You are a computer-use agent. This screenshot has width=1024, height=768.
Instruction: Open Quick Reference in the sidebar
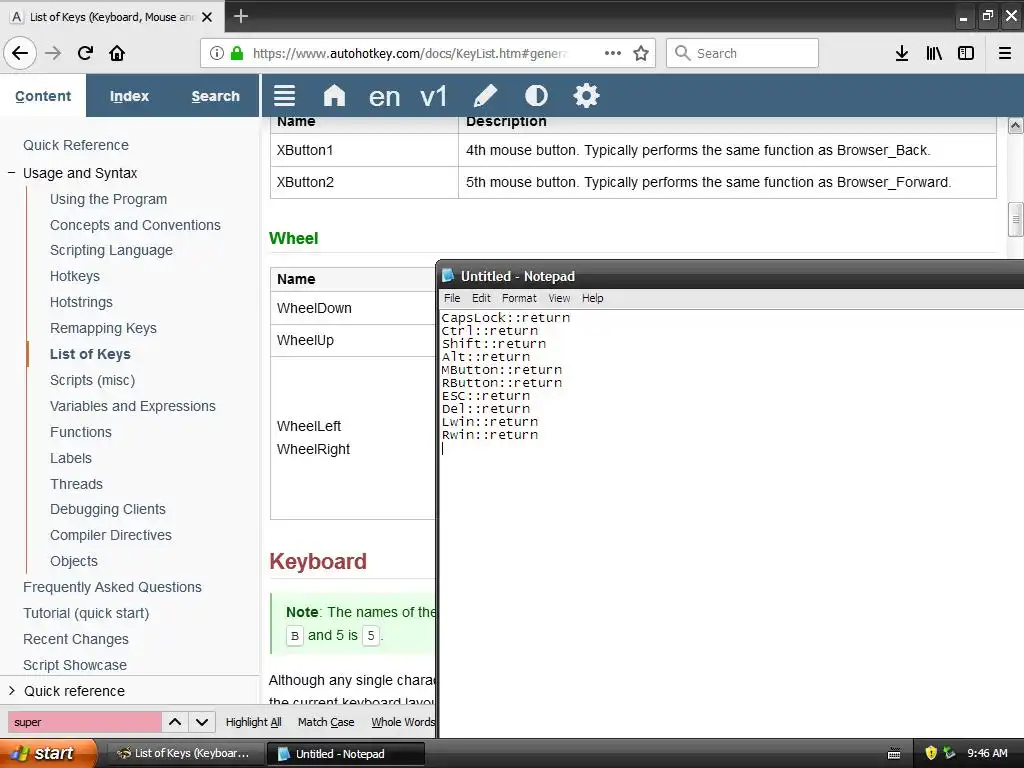point(76,145)
